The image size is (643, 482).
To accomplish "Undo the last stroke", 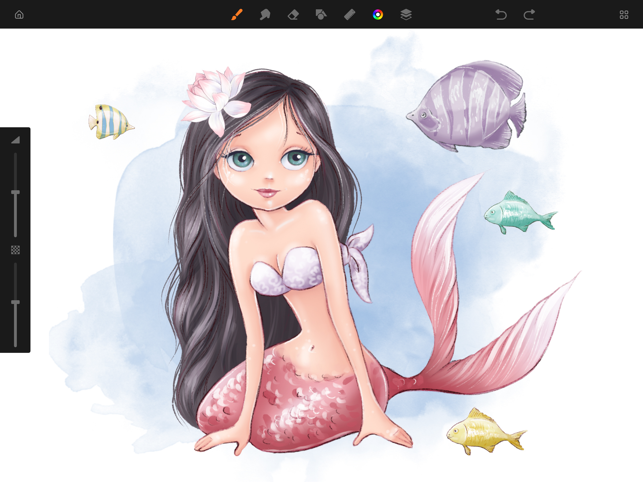I will 501,15.
